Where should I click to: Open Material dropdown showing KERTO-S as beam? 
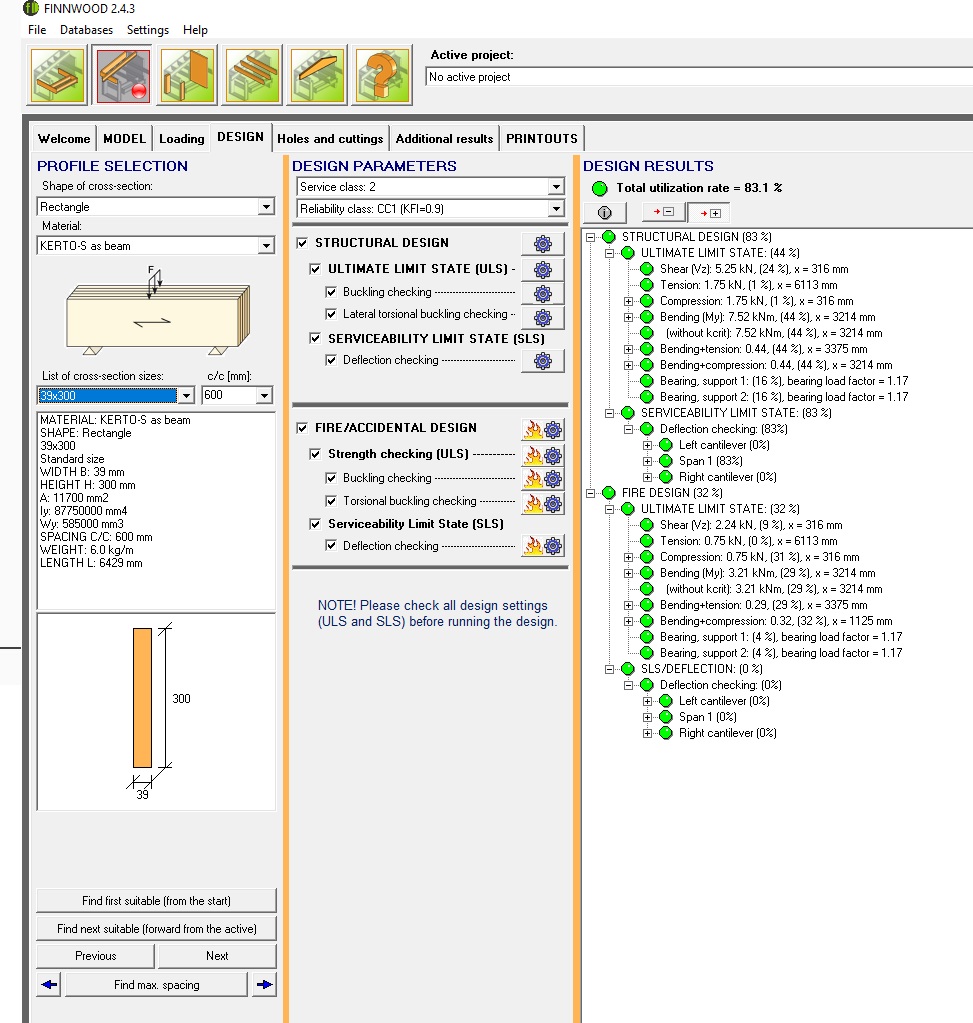point(266,246)
